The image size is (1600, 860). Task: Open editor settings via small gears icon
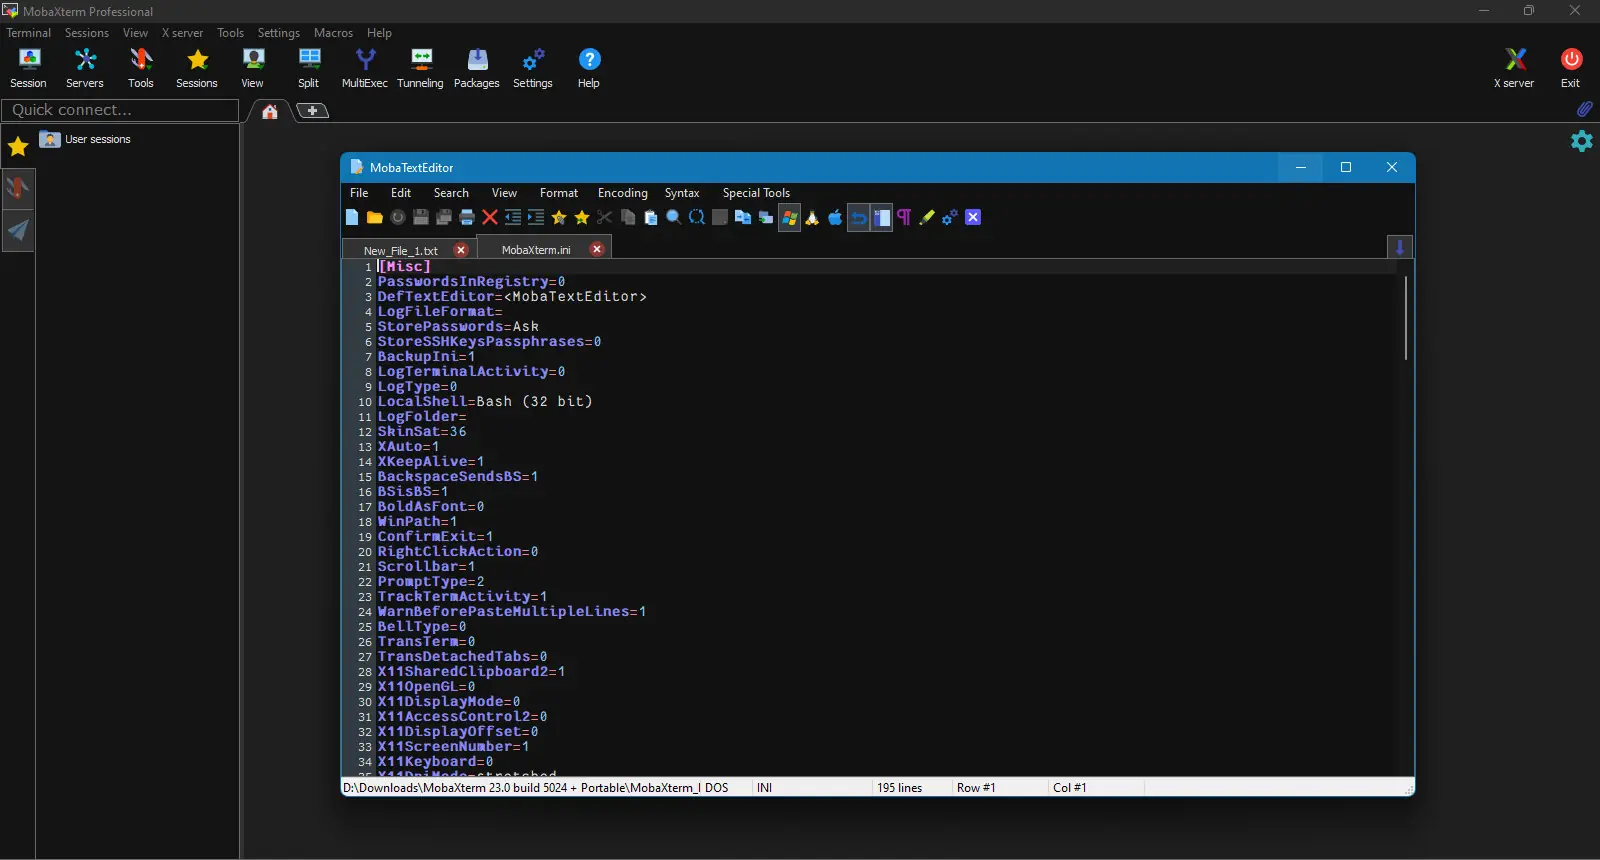point(950,217)
